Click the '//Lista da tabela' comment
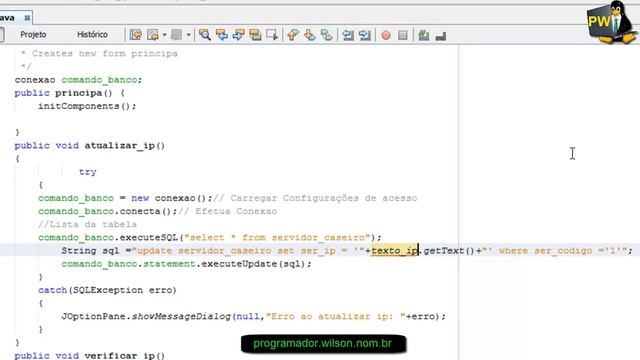Screen dimensions: 640x360 coord(87,224)
